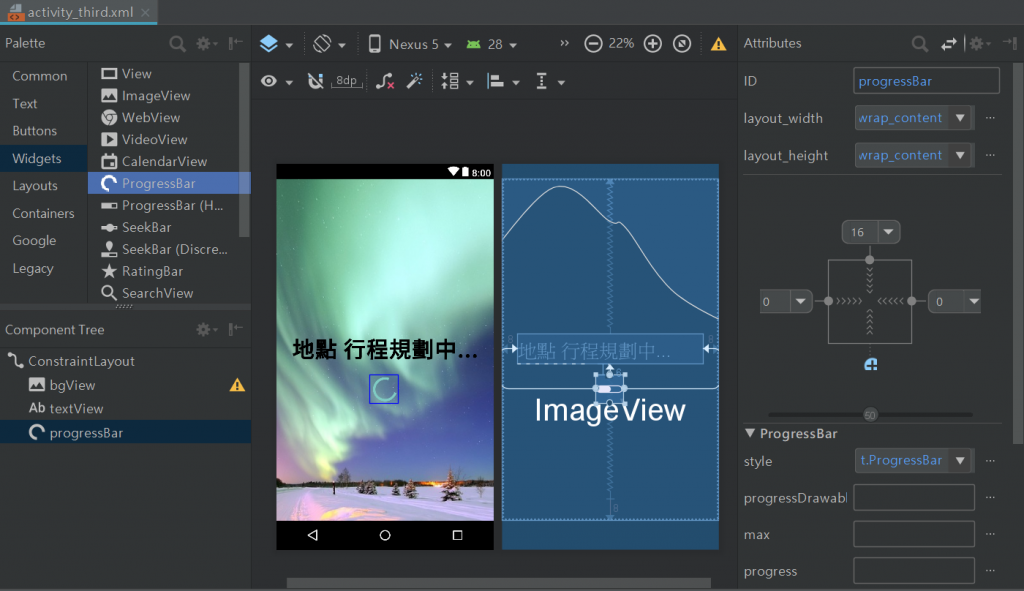The height and width of the screenshot is (591, 1024).
Task: Select bgView in component tree
Action: (x=125, y=385)
